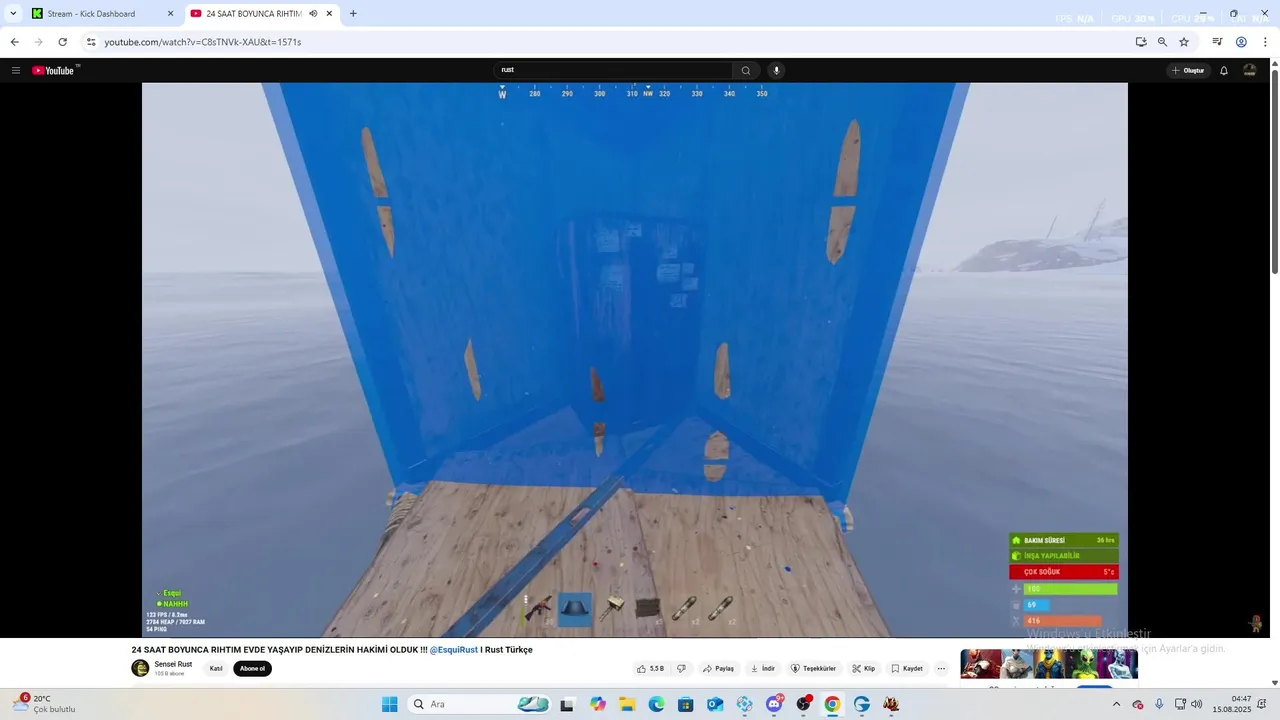Open Microsoft Store from the taskbar

click(x=685, y=704)
